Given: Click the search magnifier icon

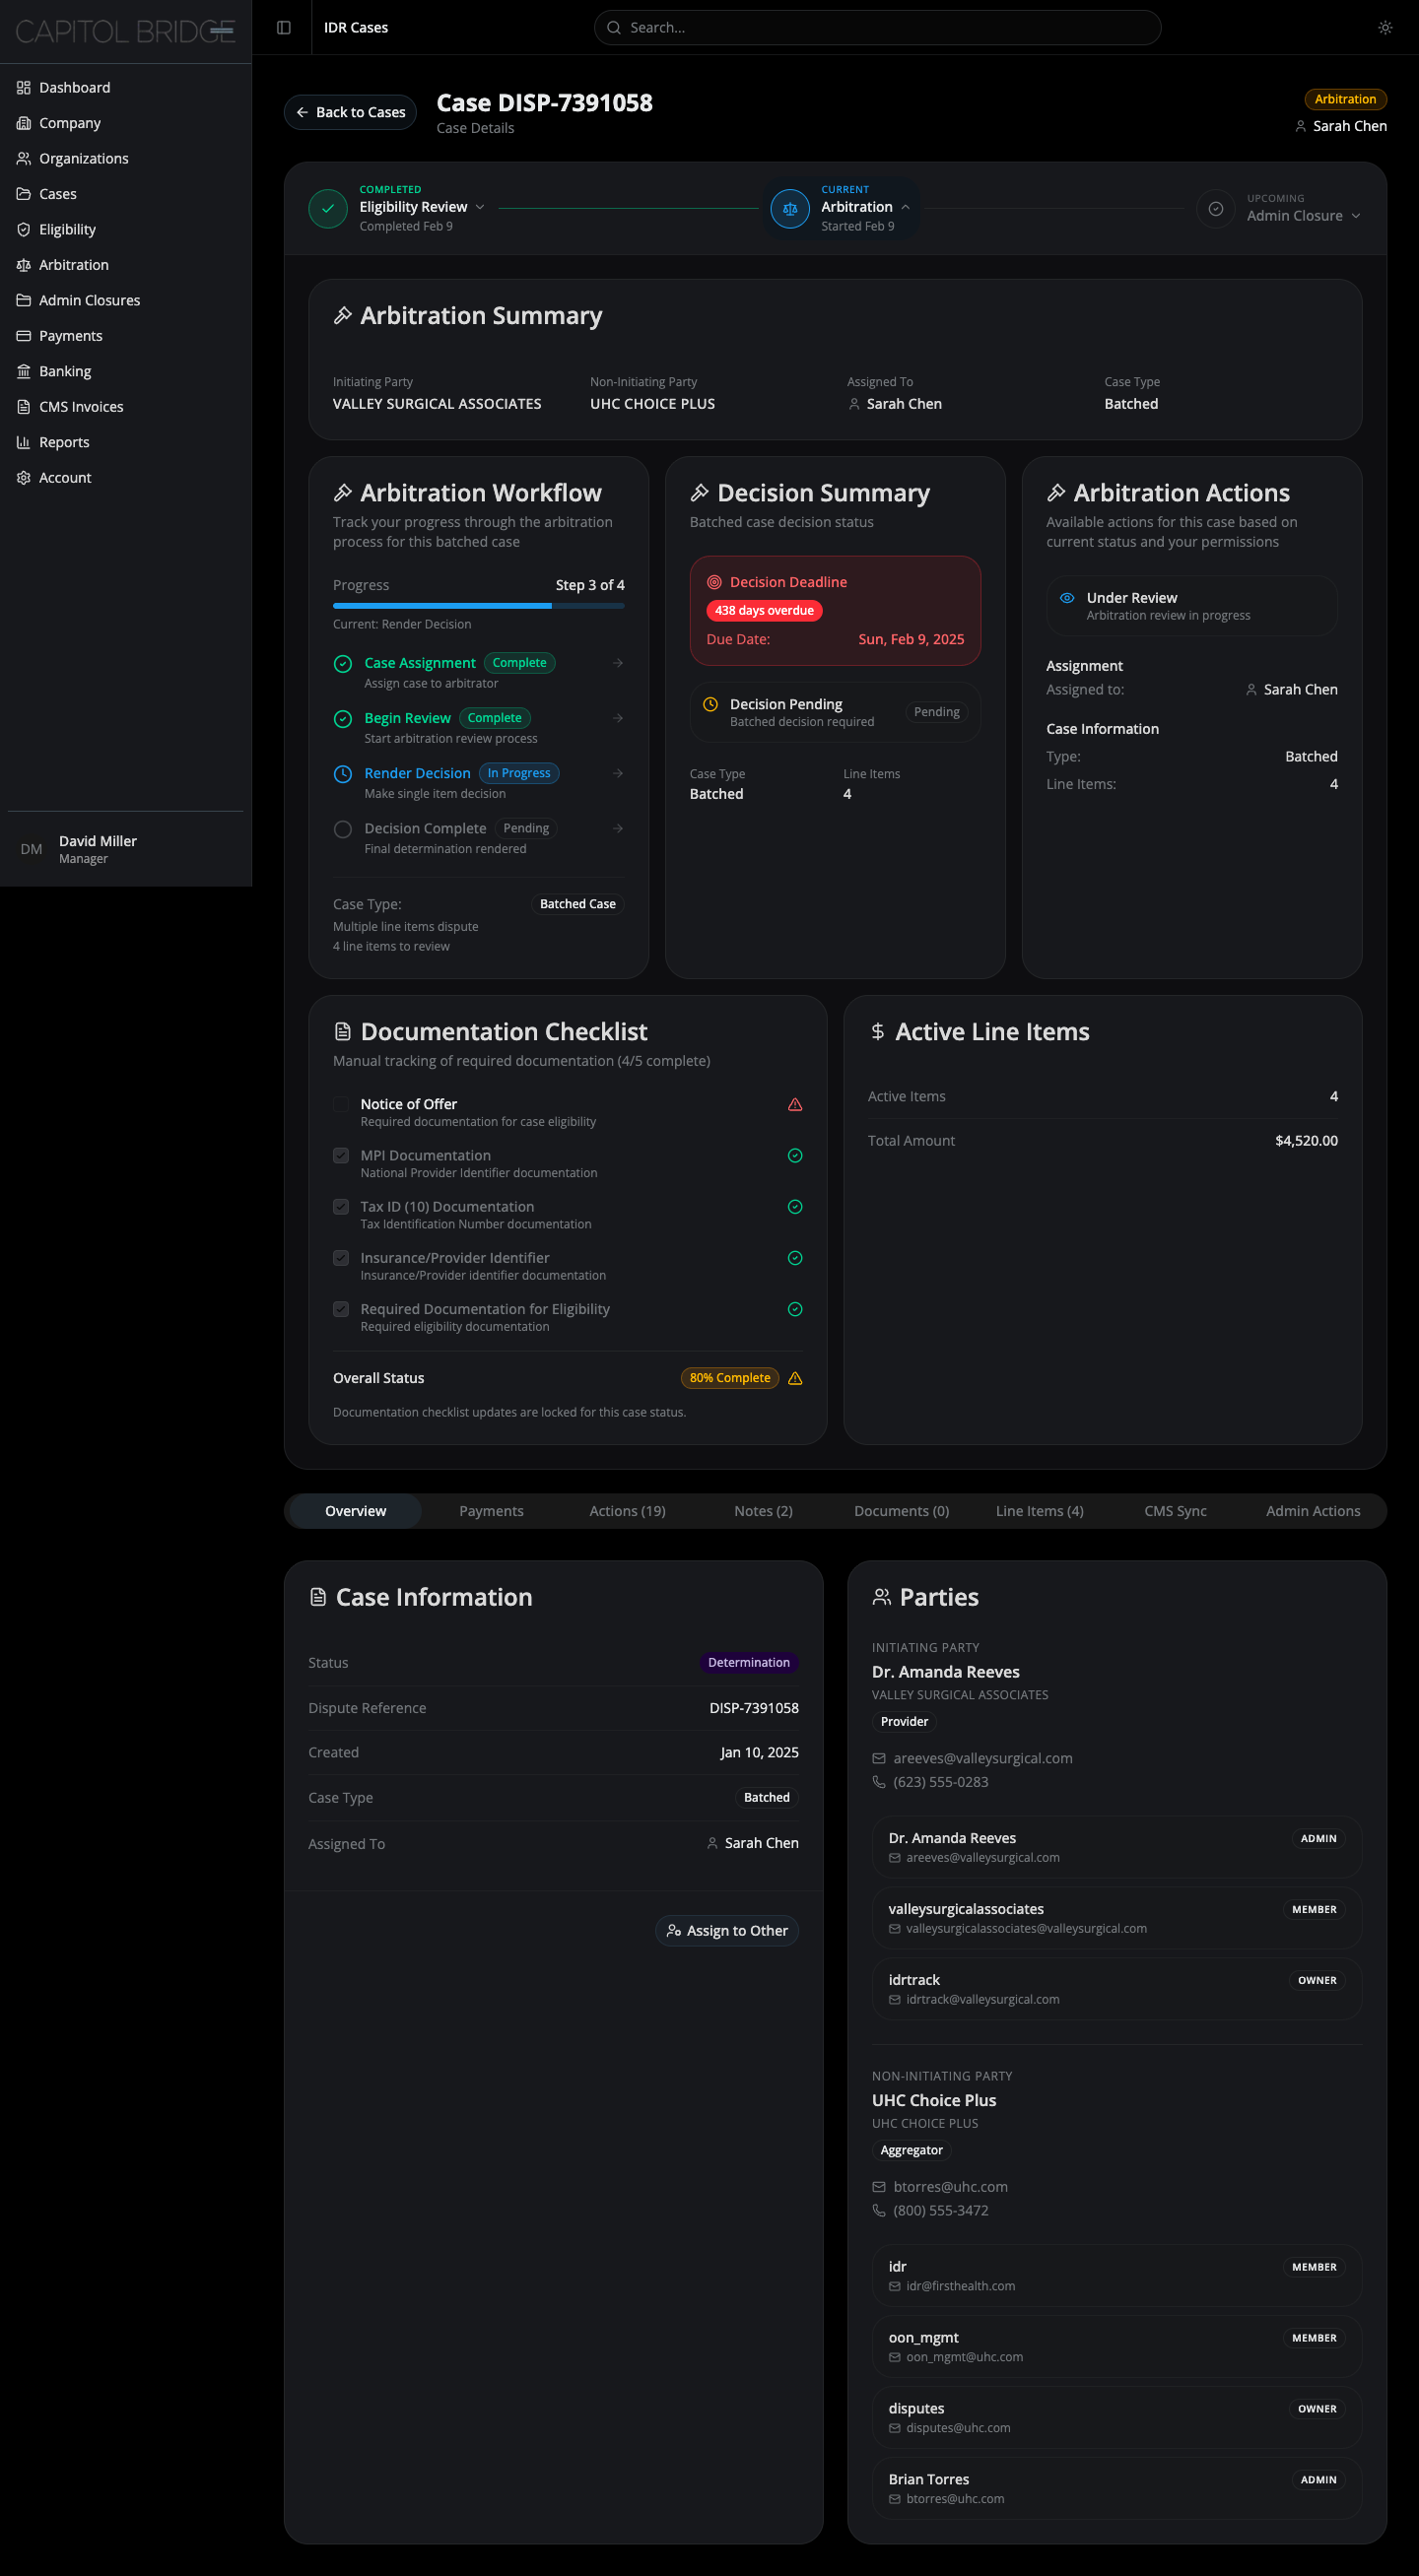Looking at the screenshot, I should 614,28.
